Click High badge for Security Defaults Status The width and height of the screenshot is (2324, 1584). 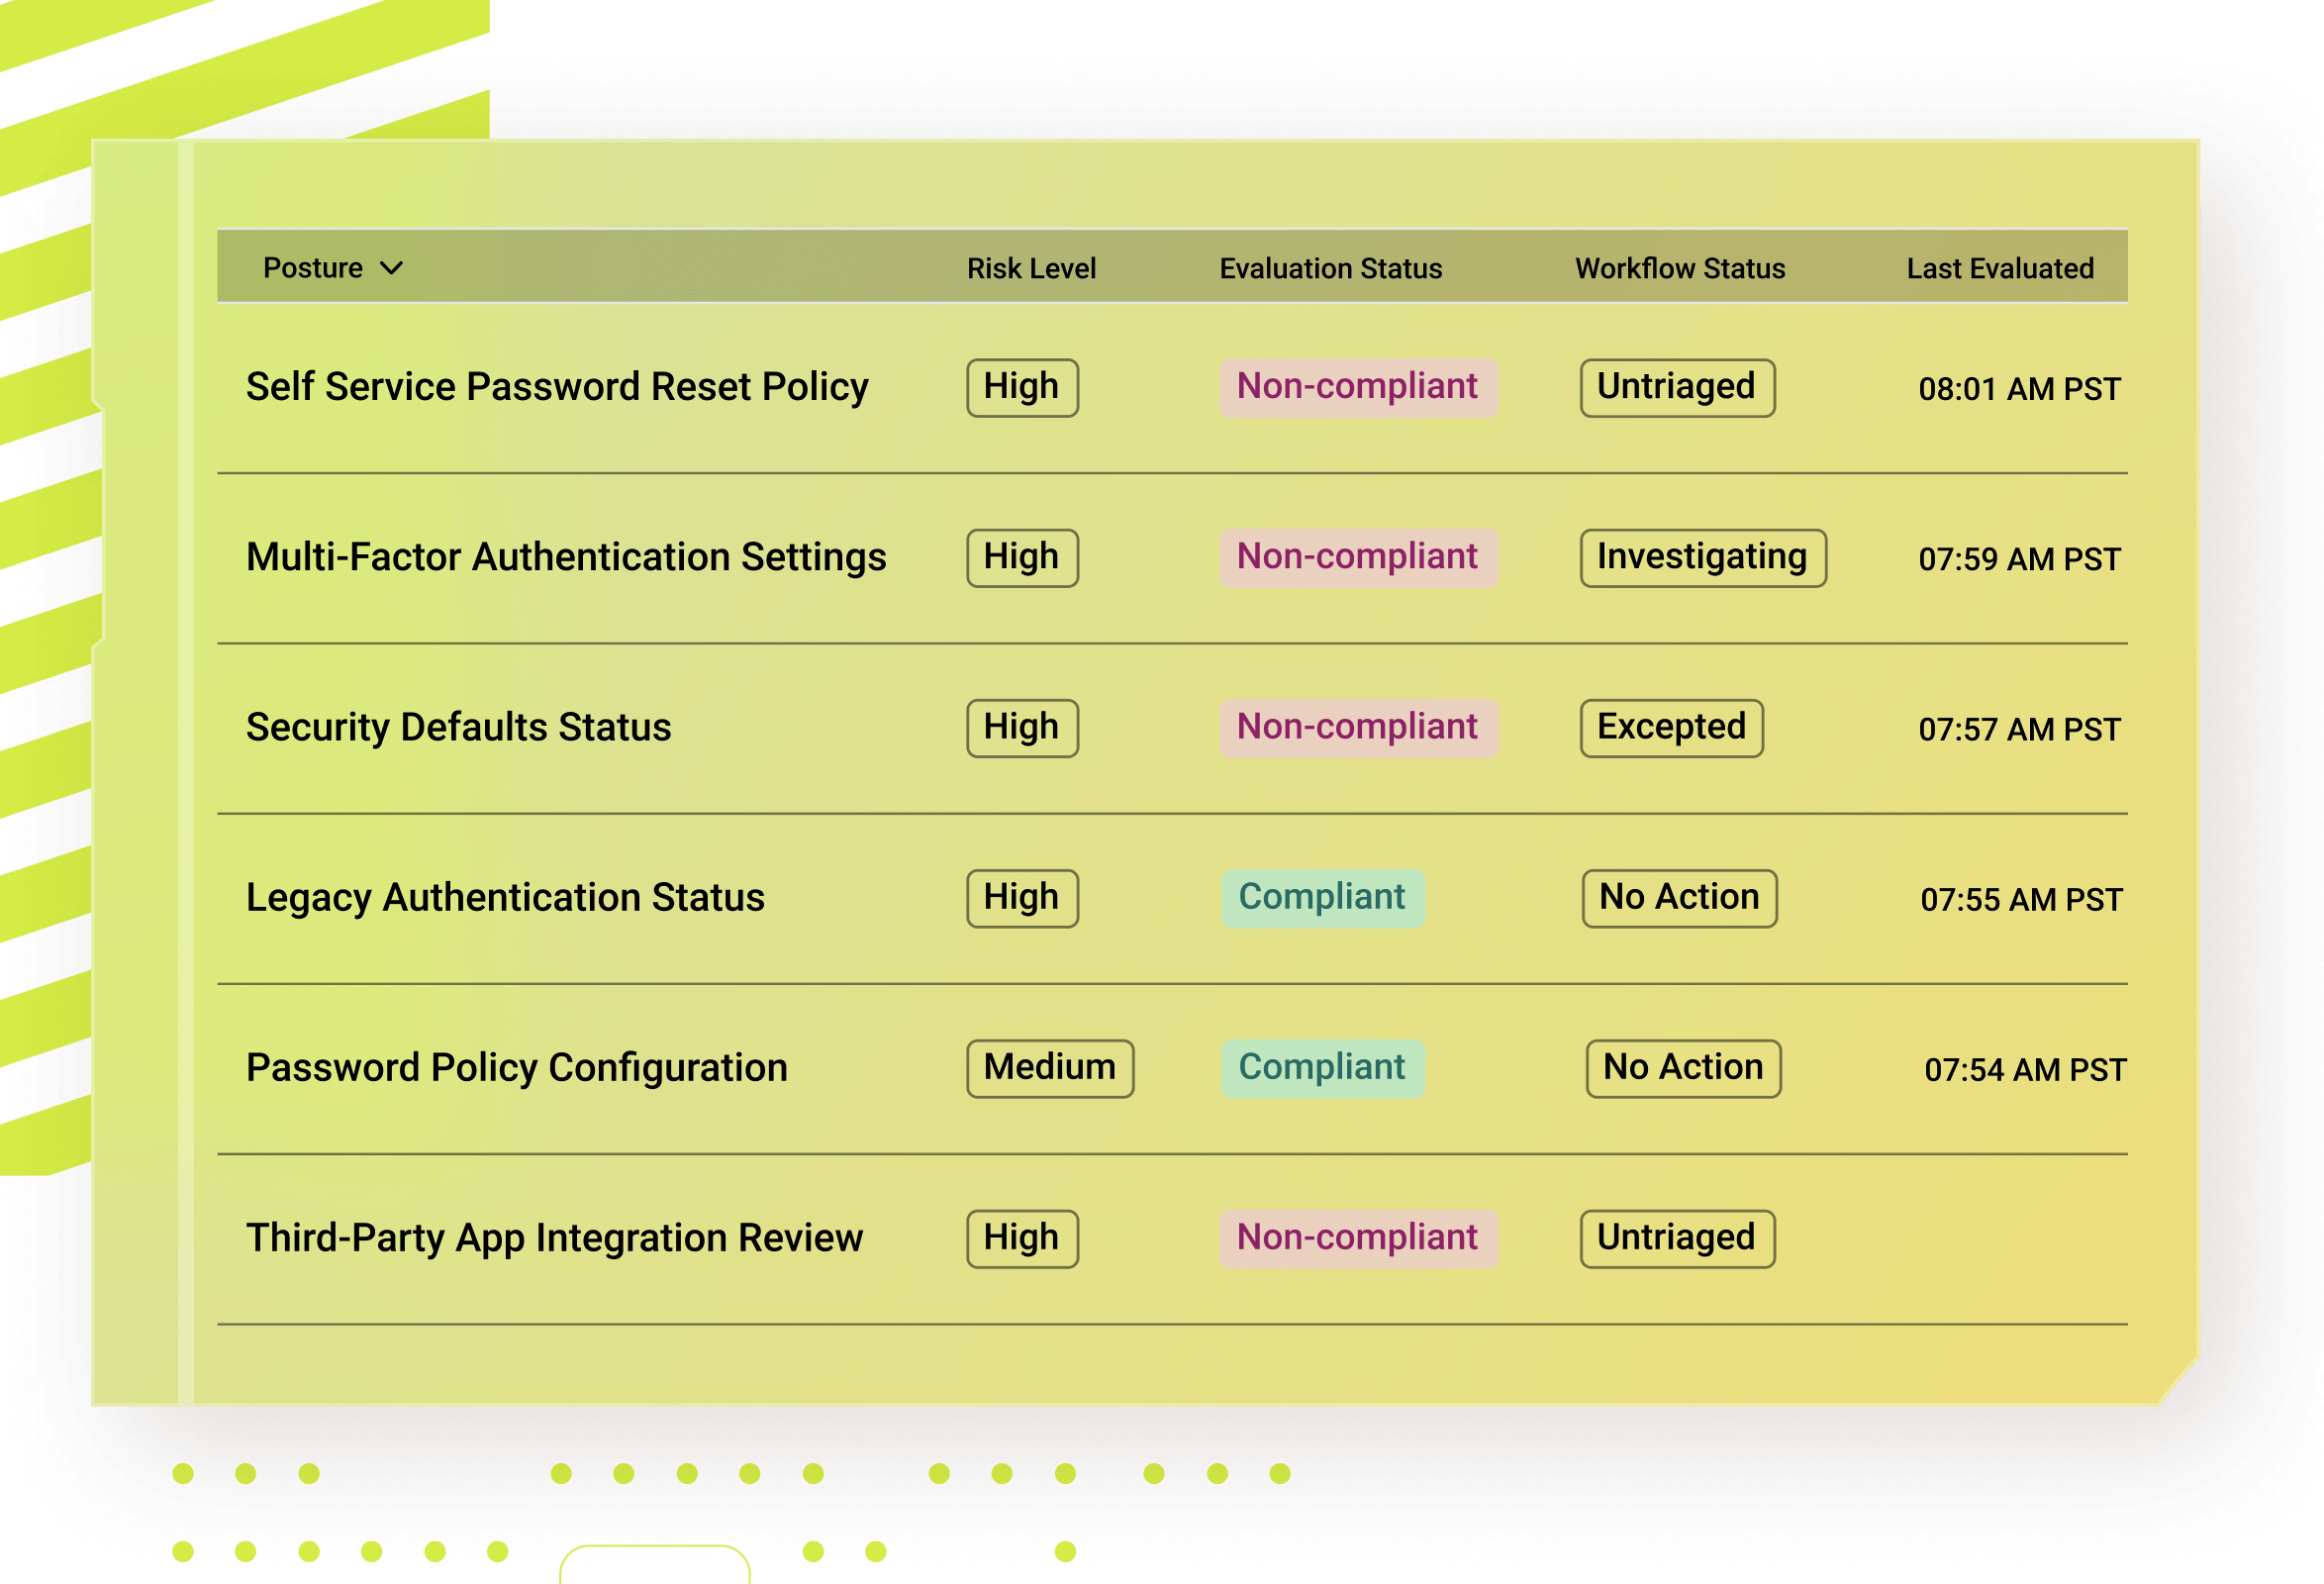[1022, 727]
